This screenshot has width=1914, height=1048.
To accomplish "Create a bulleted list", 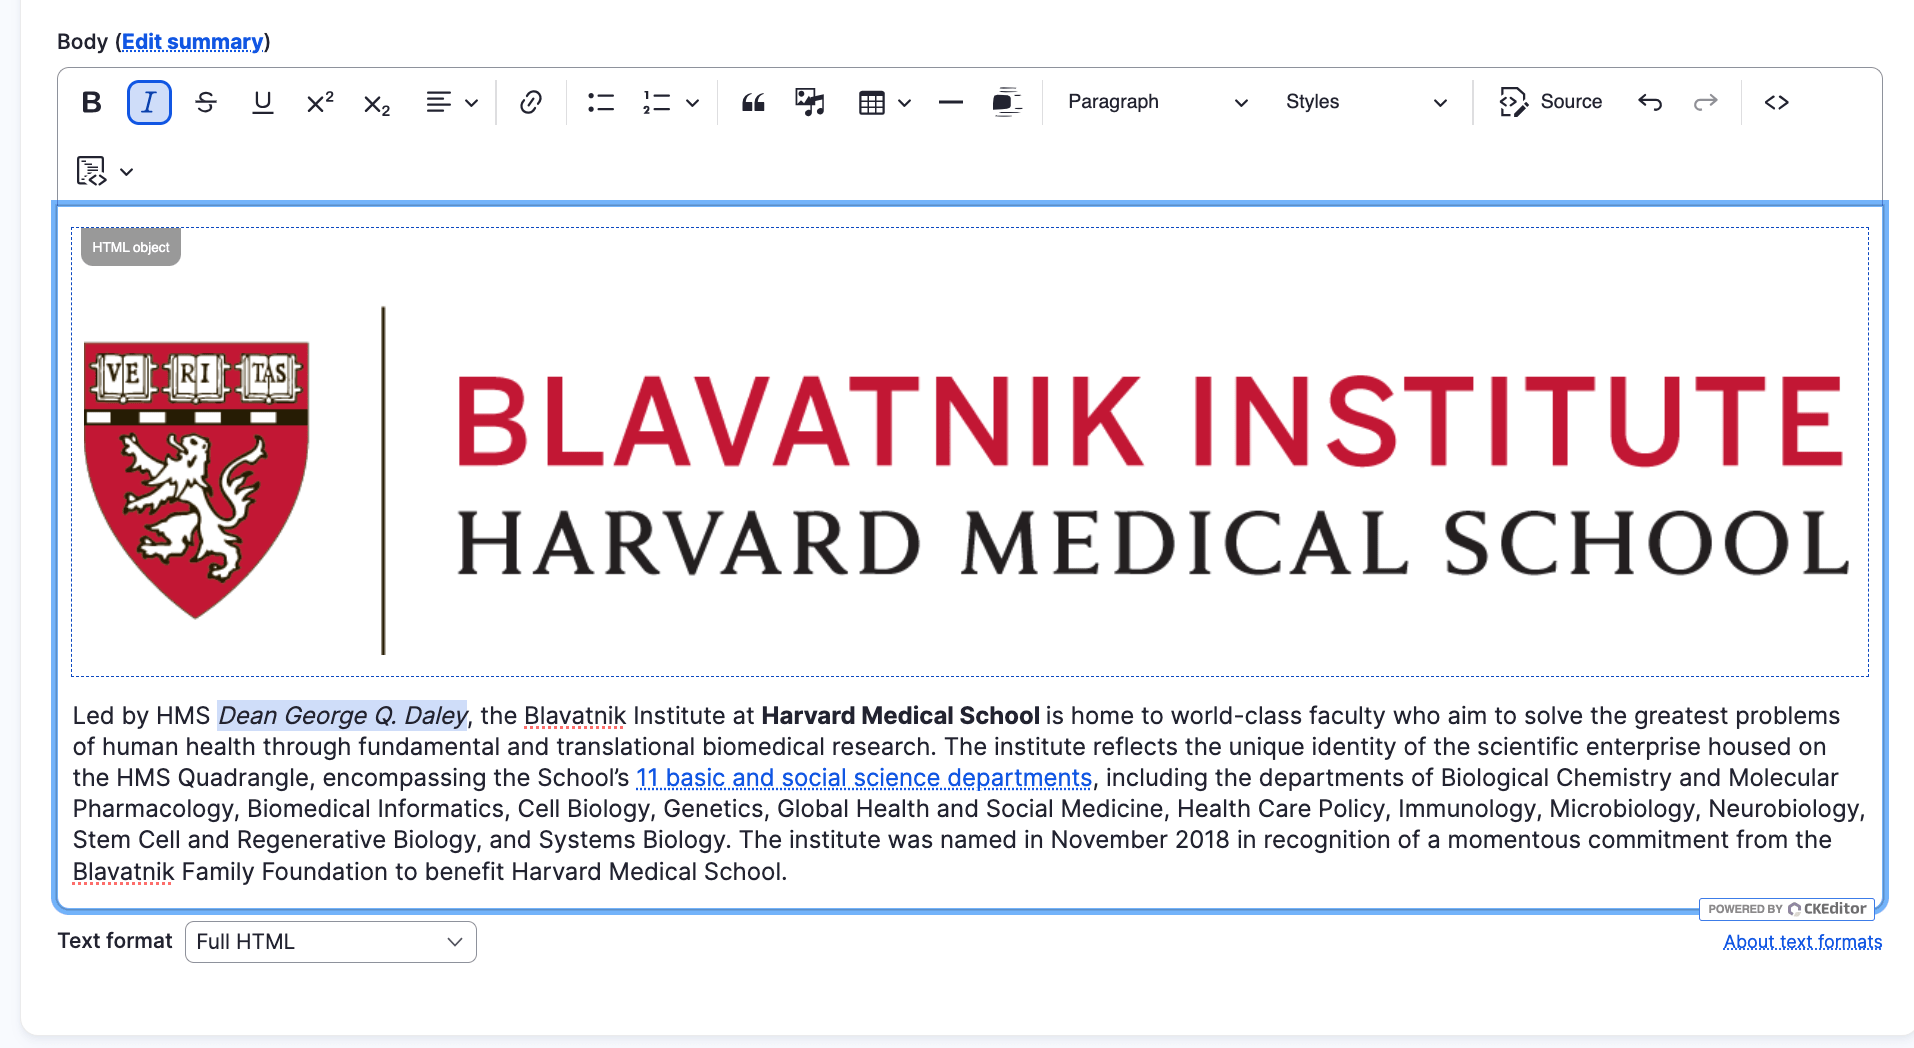I will [601, 102].
